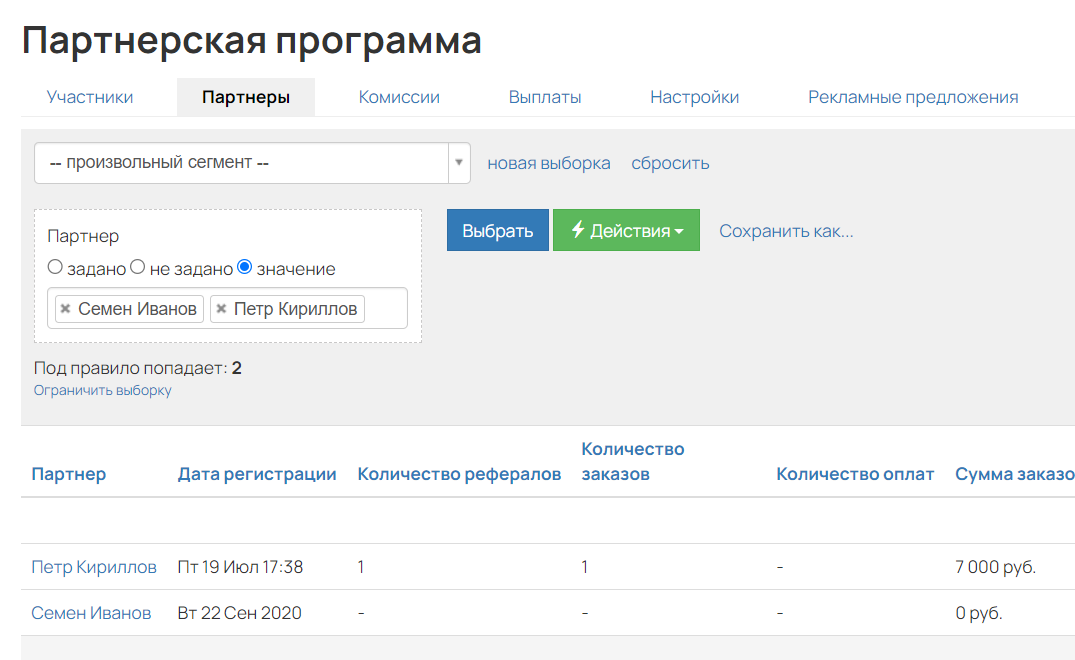Sort by Количество рефералов column header

pyautogui.click(x=459, y=474)
